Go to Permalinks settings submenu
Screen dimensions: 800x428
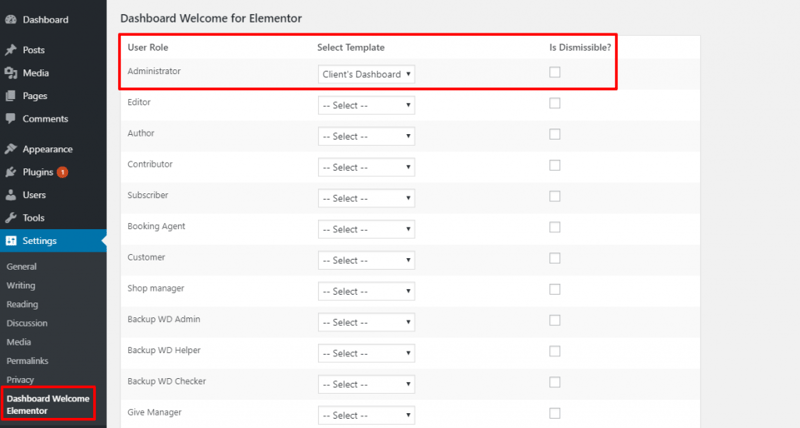point(28,361)
